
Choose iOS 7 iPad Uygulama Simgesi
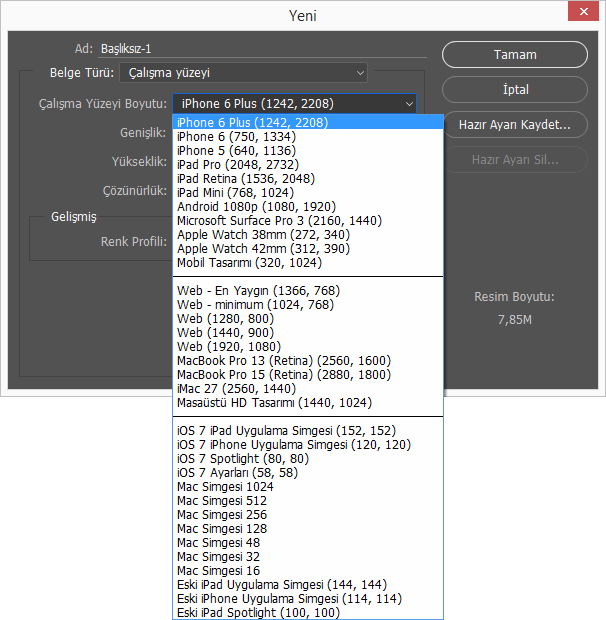308,431
